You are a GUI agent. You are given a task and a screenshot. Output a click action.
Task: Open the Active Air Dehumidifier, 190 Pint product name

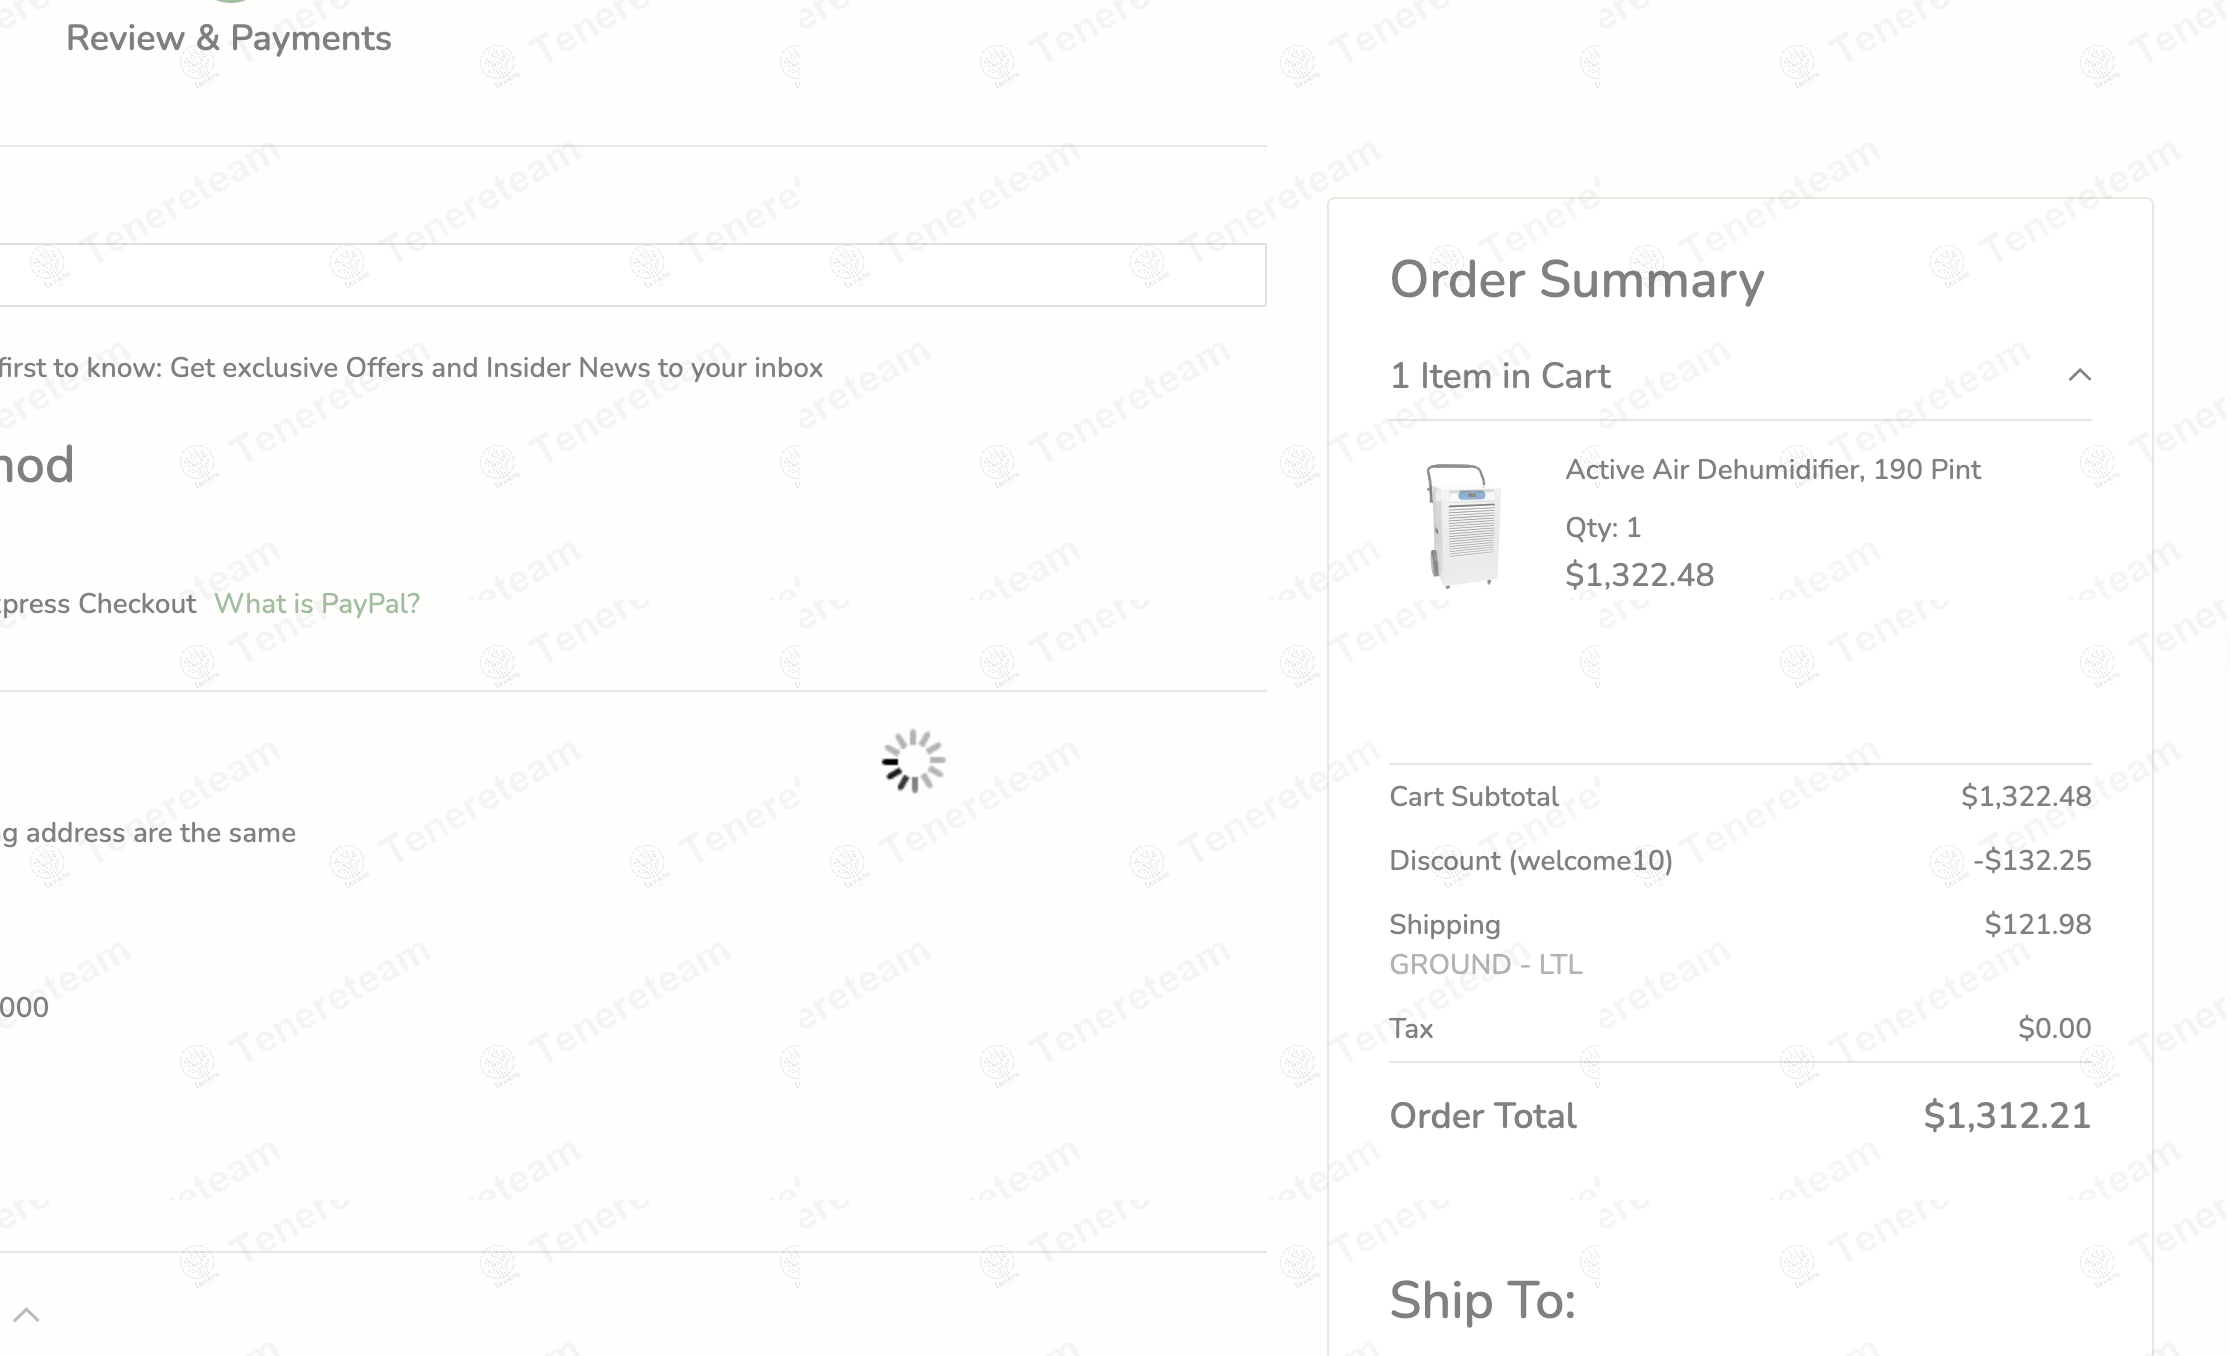click(1772, 470)
